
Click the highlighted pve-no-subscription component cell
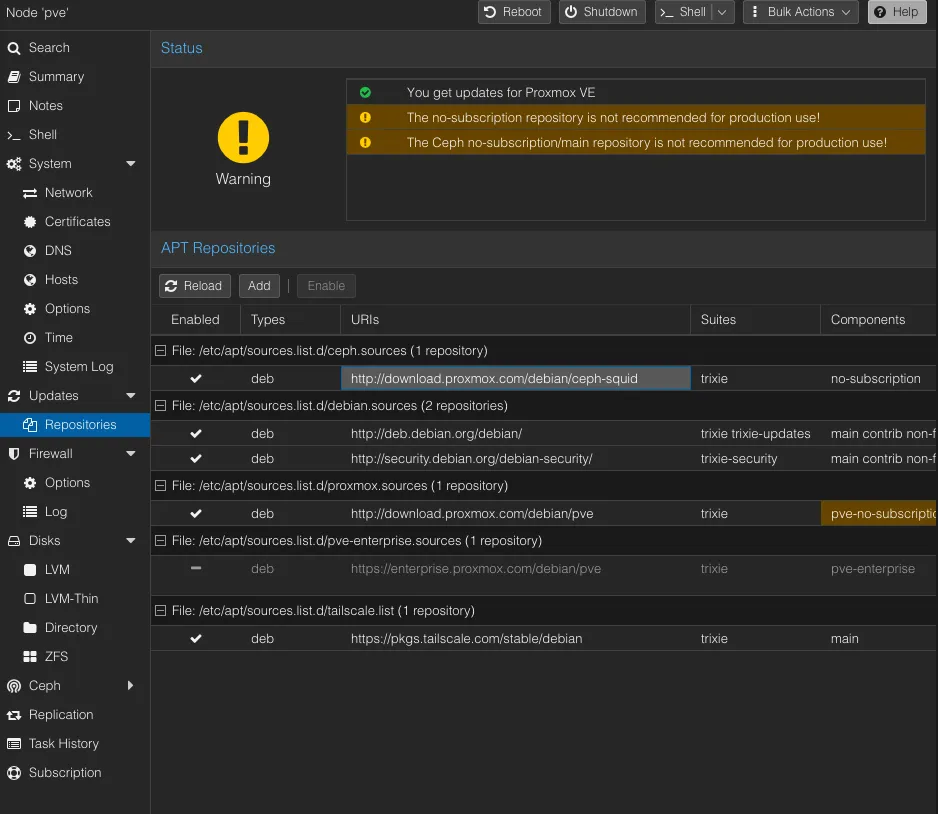tap(878, 514)
